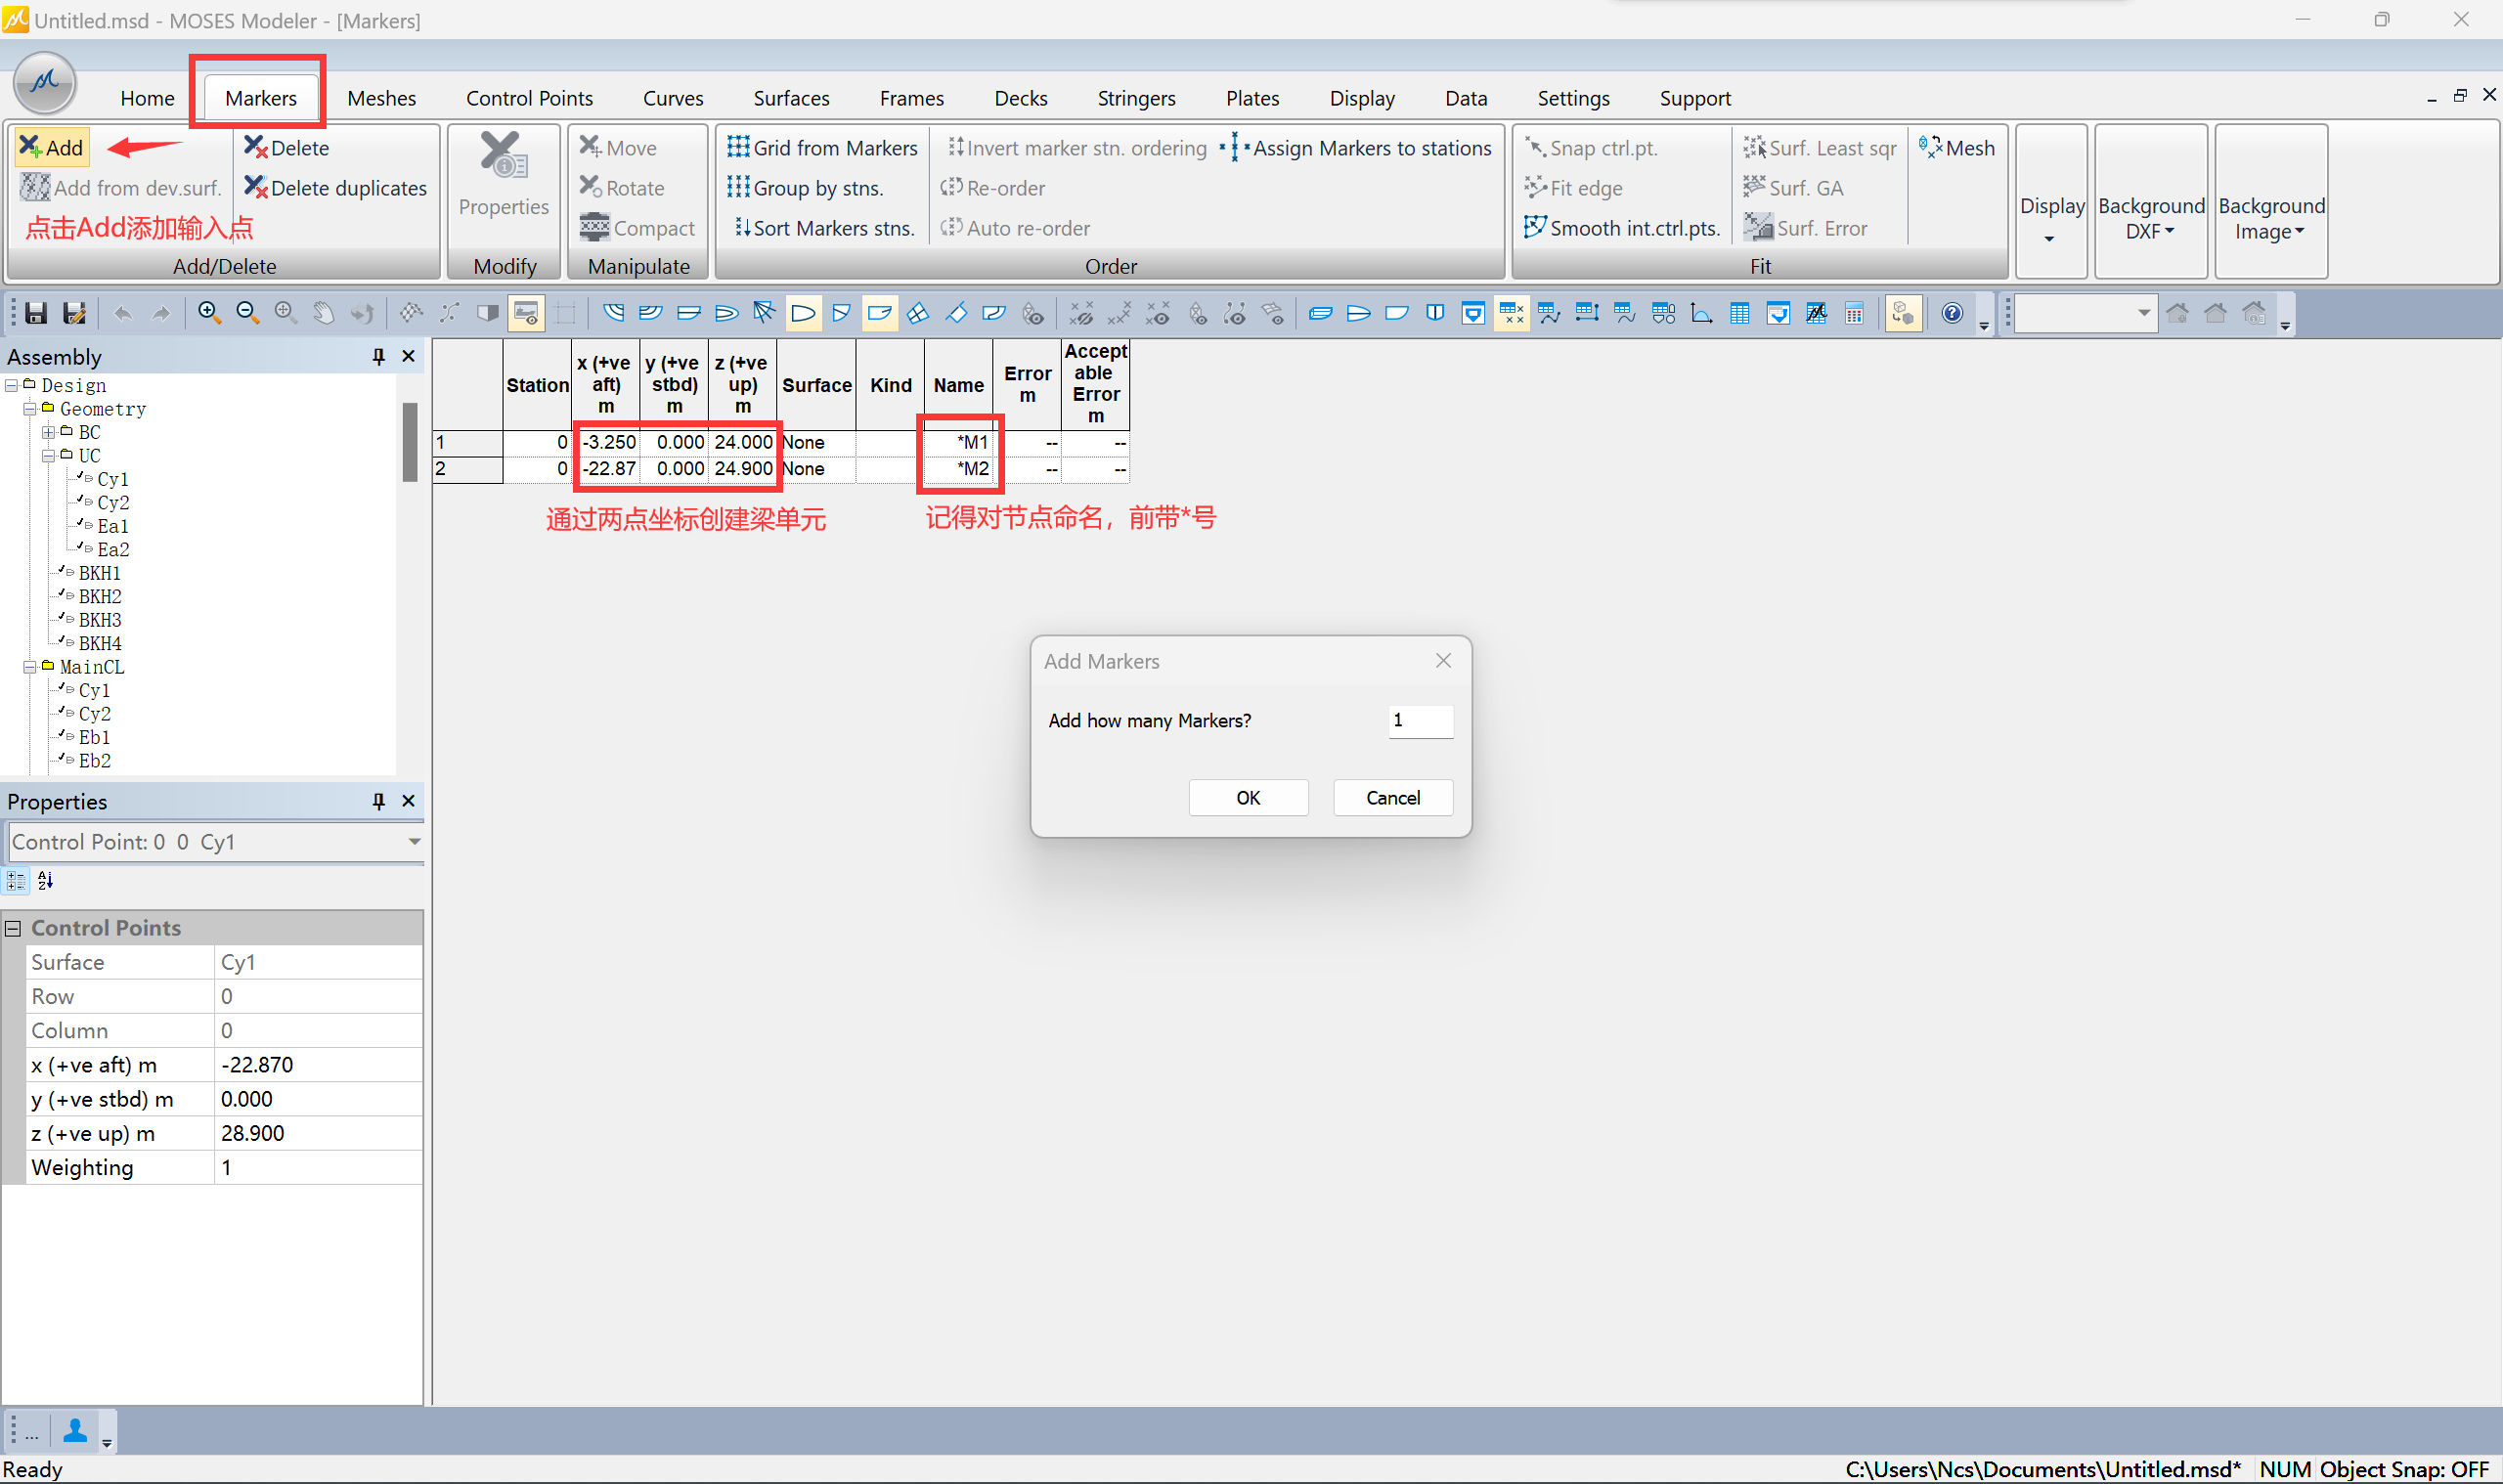Click the calculator window icon
Screen dimensions: 2503x1484
pos(1854,313)
